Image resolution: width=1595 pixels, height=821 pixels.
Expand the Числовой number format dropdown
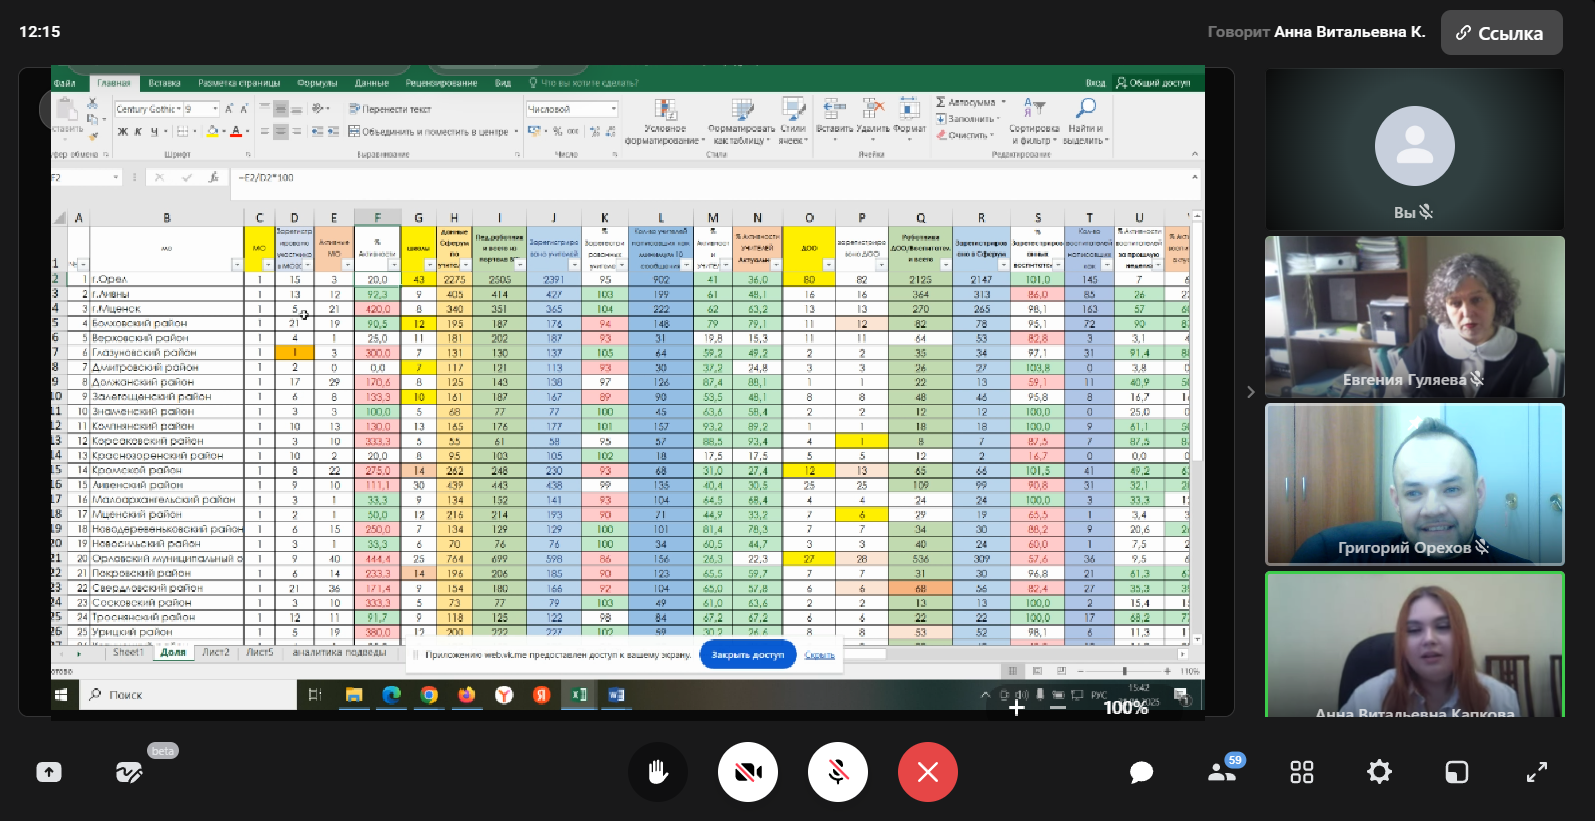613,109
